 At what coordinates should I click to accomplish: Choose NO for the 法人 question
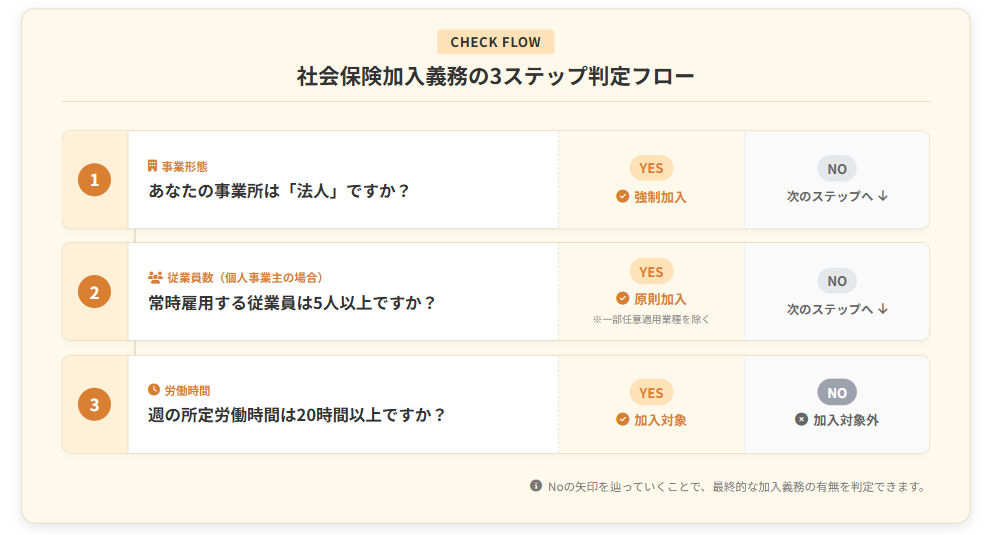837,168
